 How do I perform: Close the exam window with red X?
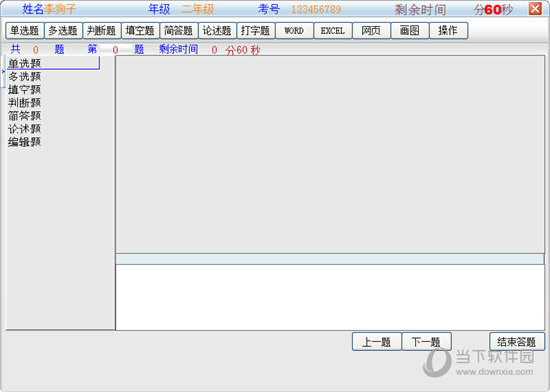click(x=535, y=9)
